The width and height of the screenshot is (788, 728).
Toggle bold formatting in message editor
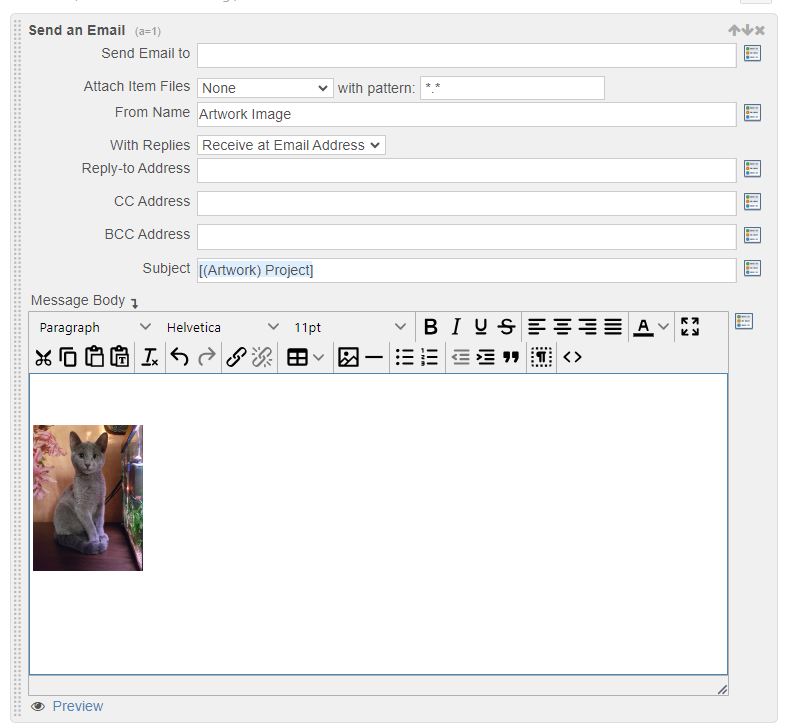[431, 327]
